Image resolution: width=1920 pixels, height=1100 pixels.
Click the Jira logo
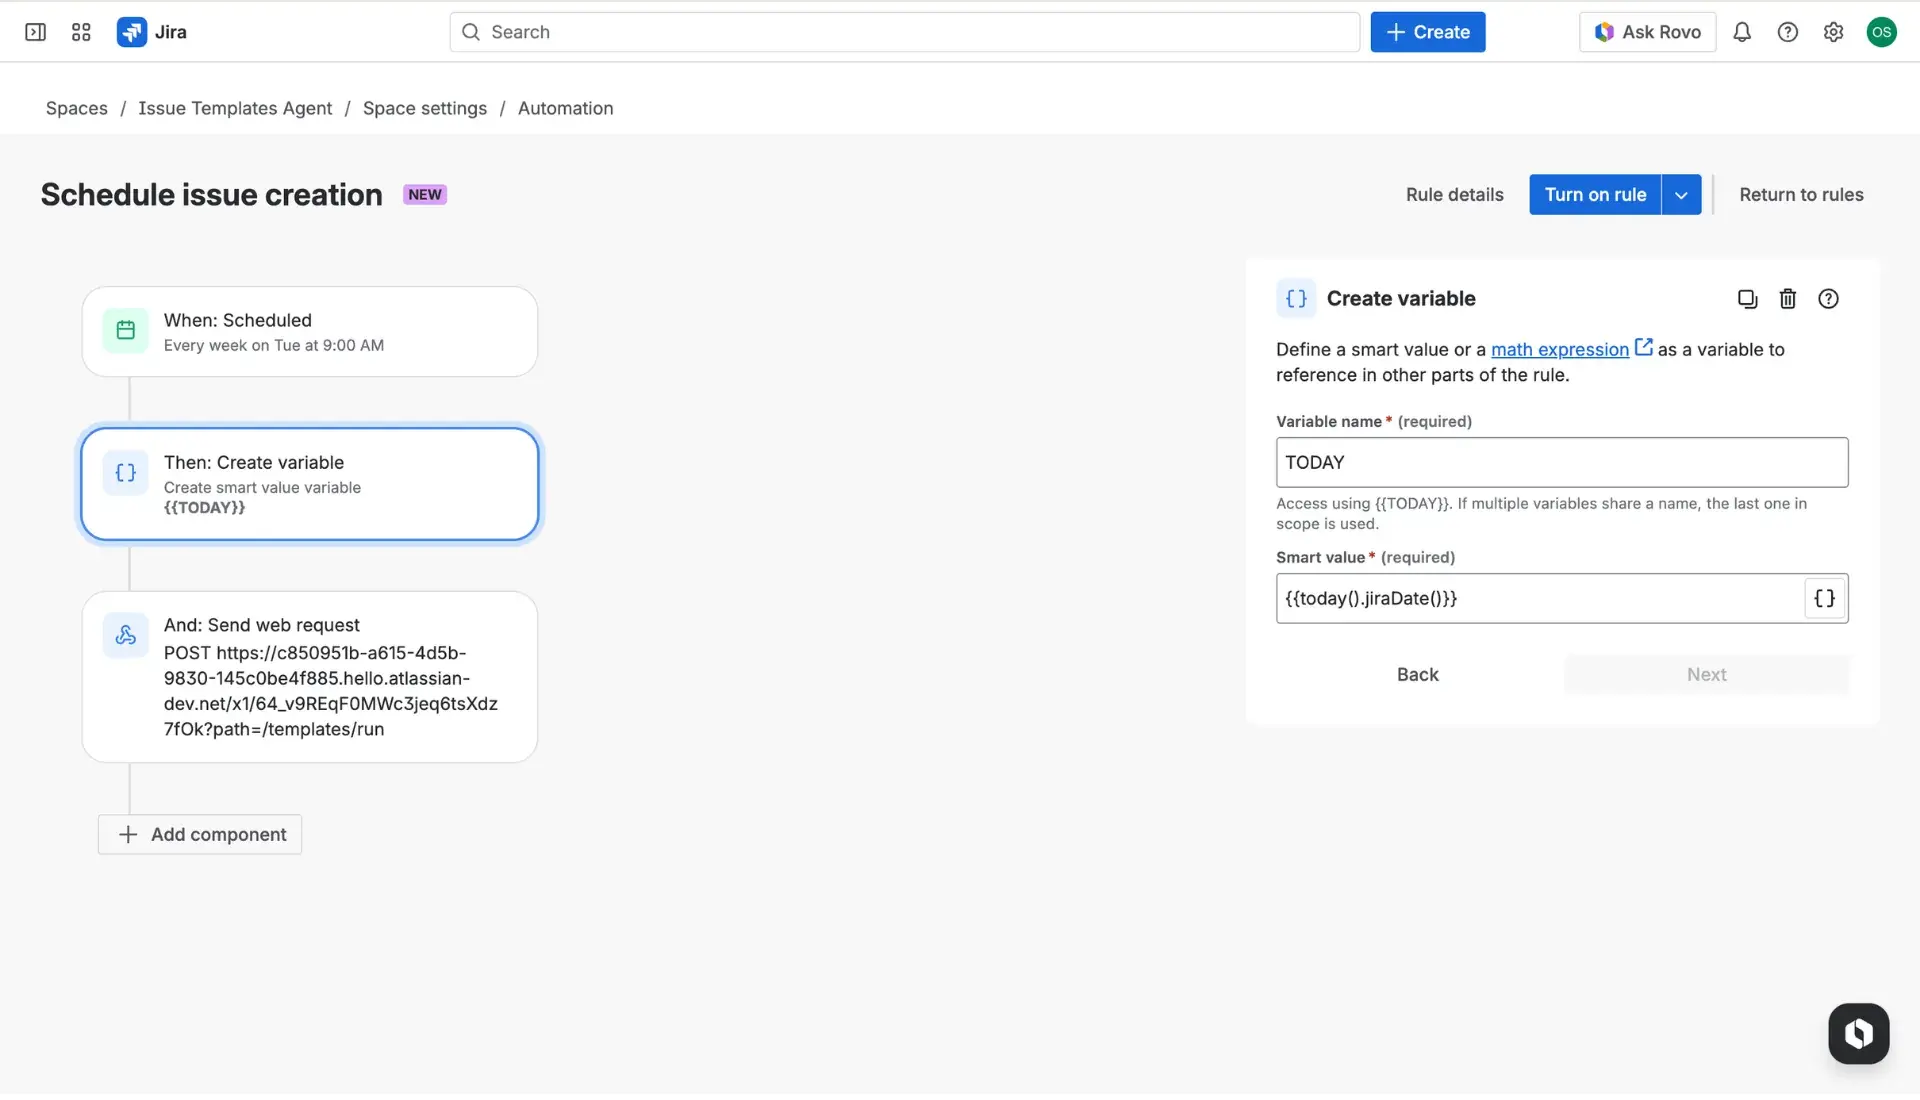tap(152, 32)
